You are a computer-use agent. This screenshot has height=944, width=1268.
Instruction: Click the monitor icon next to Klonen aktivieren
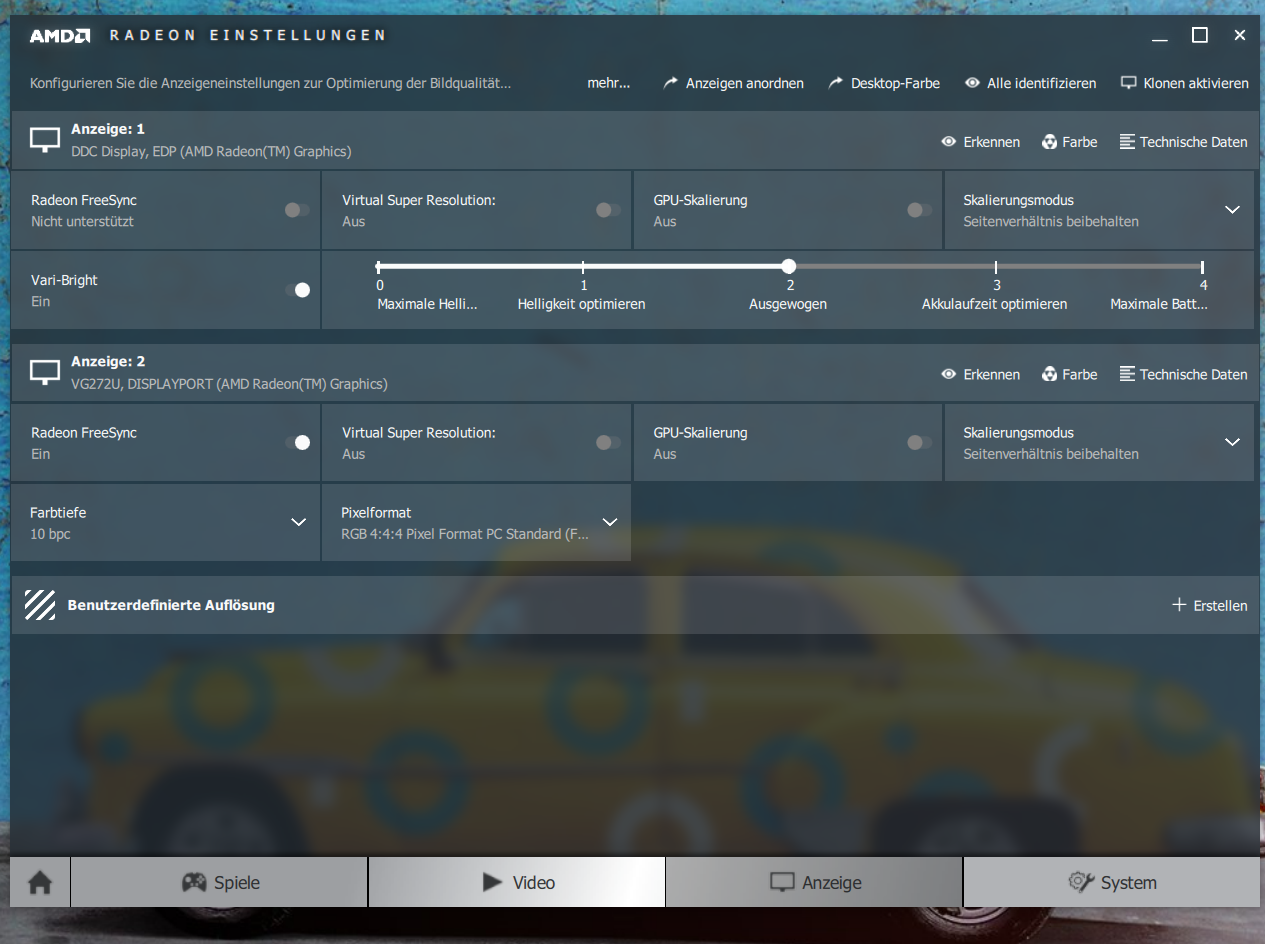click(1129, 83)
